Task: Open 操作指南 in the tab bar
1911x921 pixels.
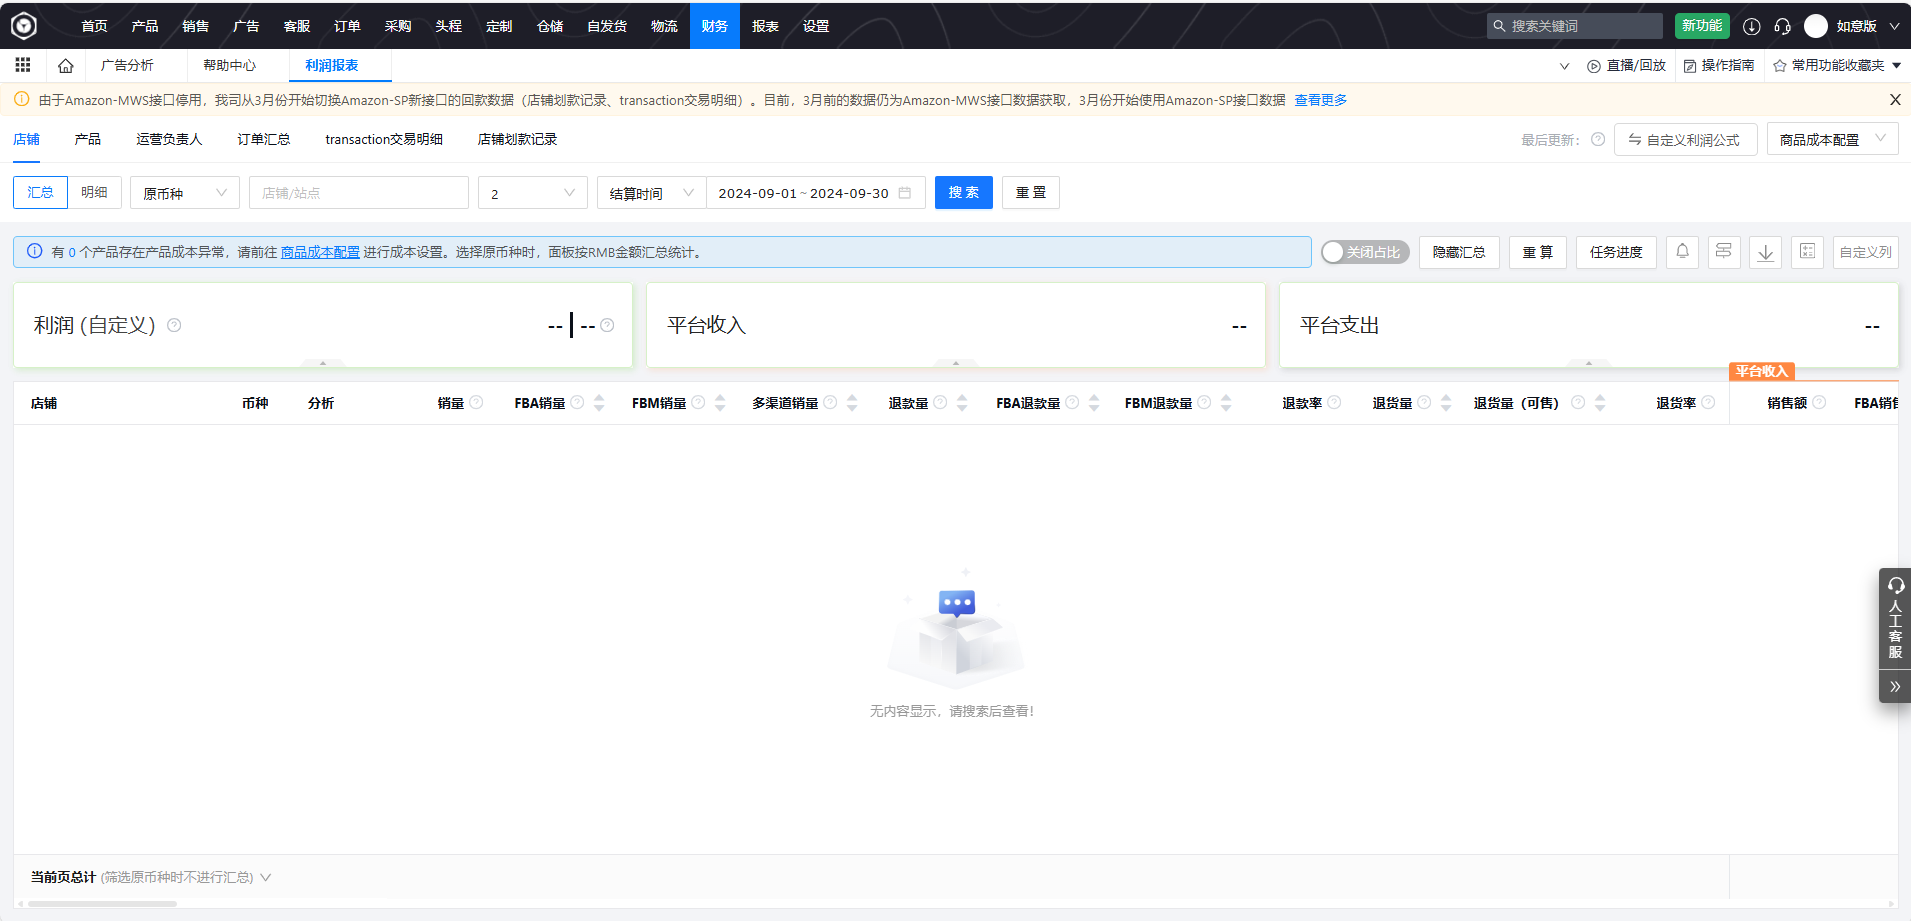Action: (1718, 65)
